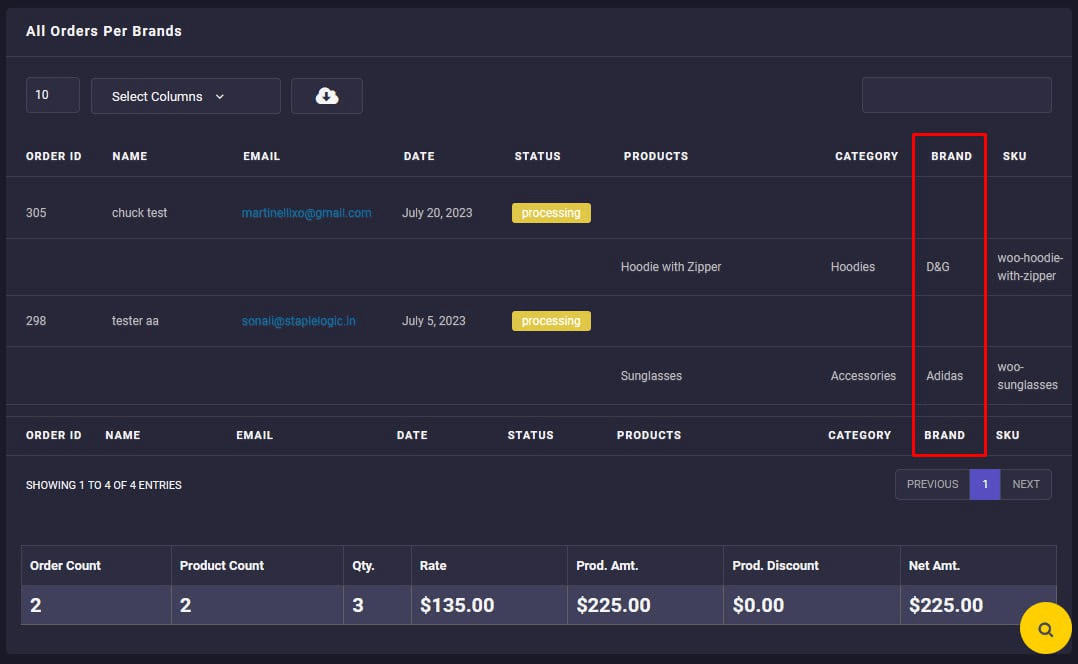This screenshot has height=664, width=1078.
Task: Open sonali@staplelogic.in email link
Action: coord(298,321)
